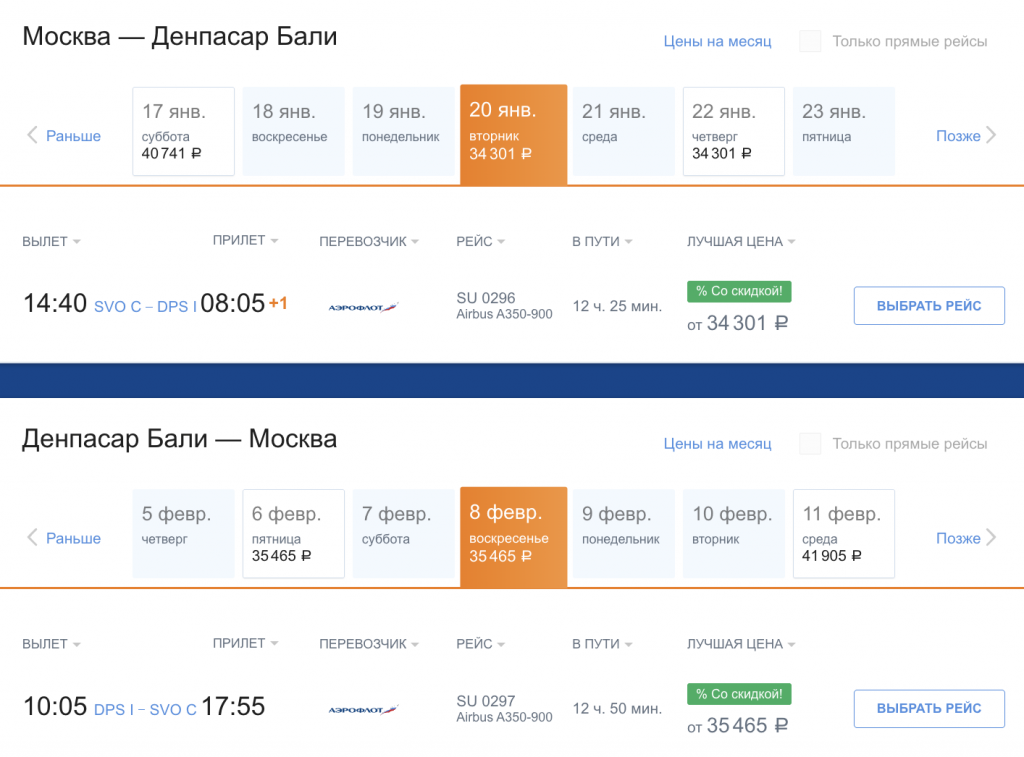The height and width of the screenshot is (757, 1024).
Task: Open month prices for Moscow — Denpasar
Action: click(717, 41)
